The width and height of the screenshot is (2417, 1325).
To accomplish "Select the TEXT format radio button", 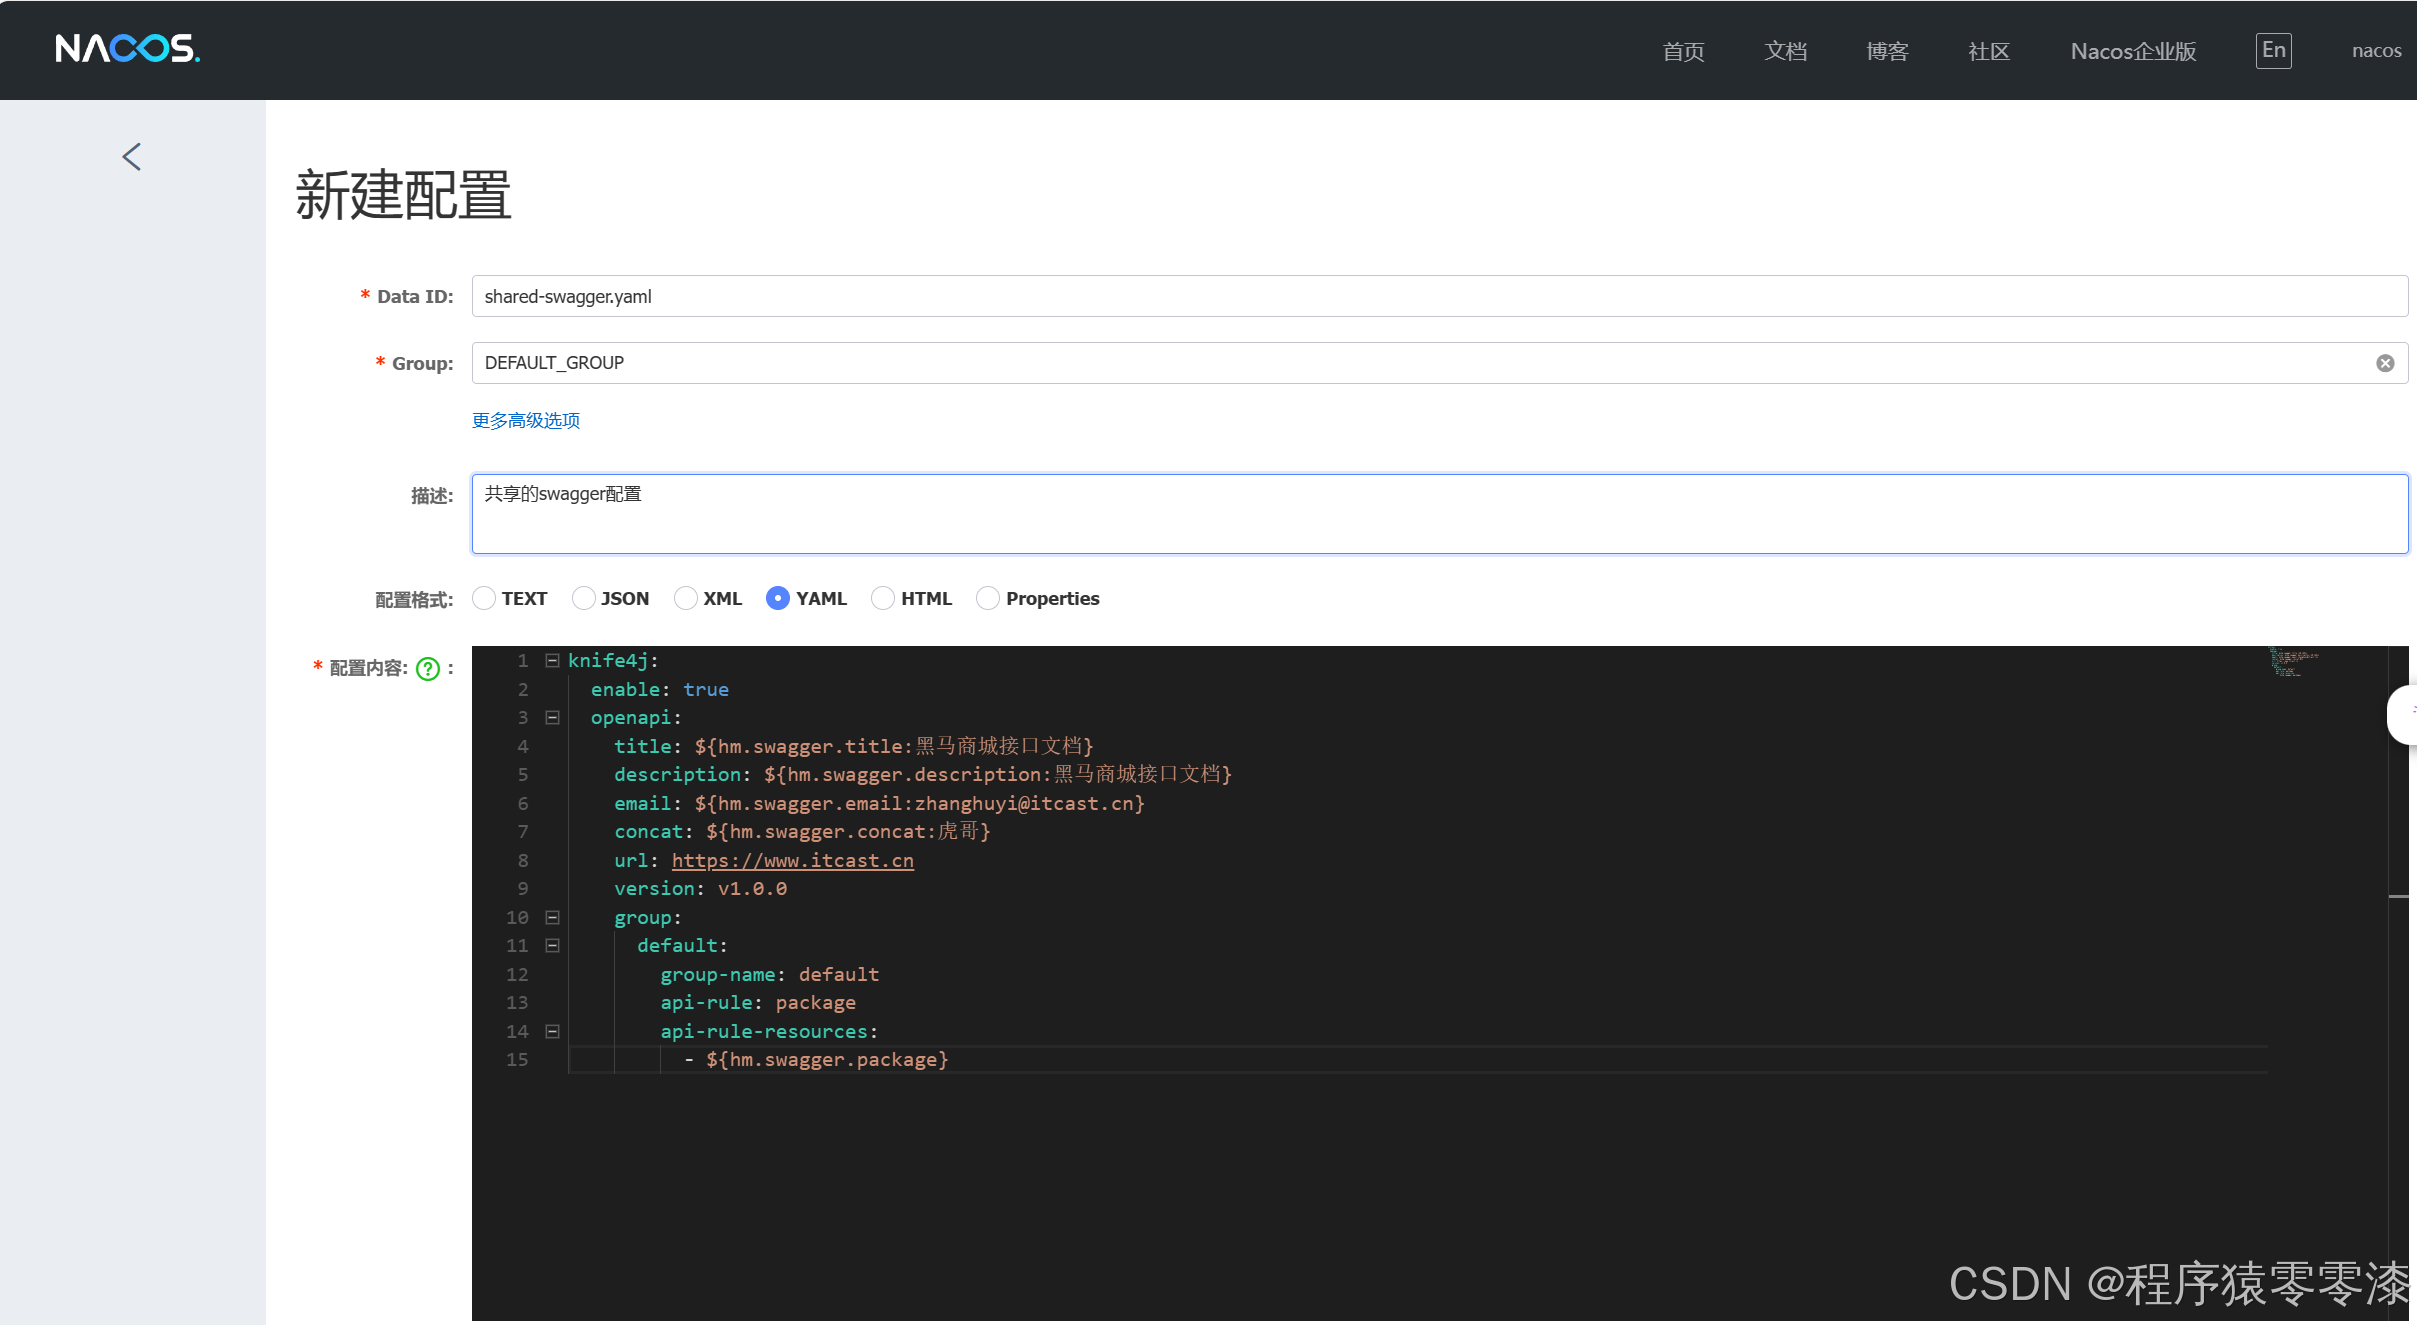I will (x=484, y=598).
